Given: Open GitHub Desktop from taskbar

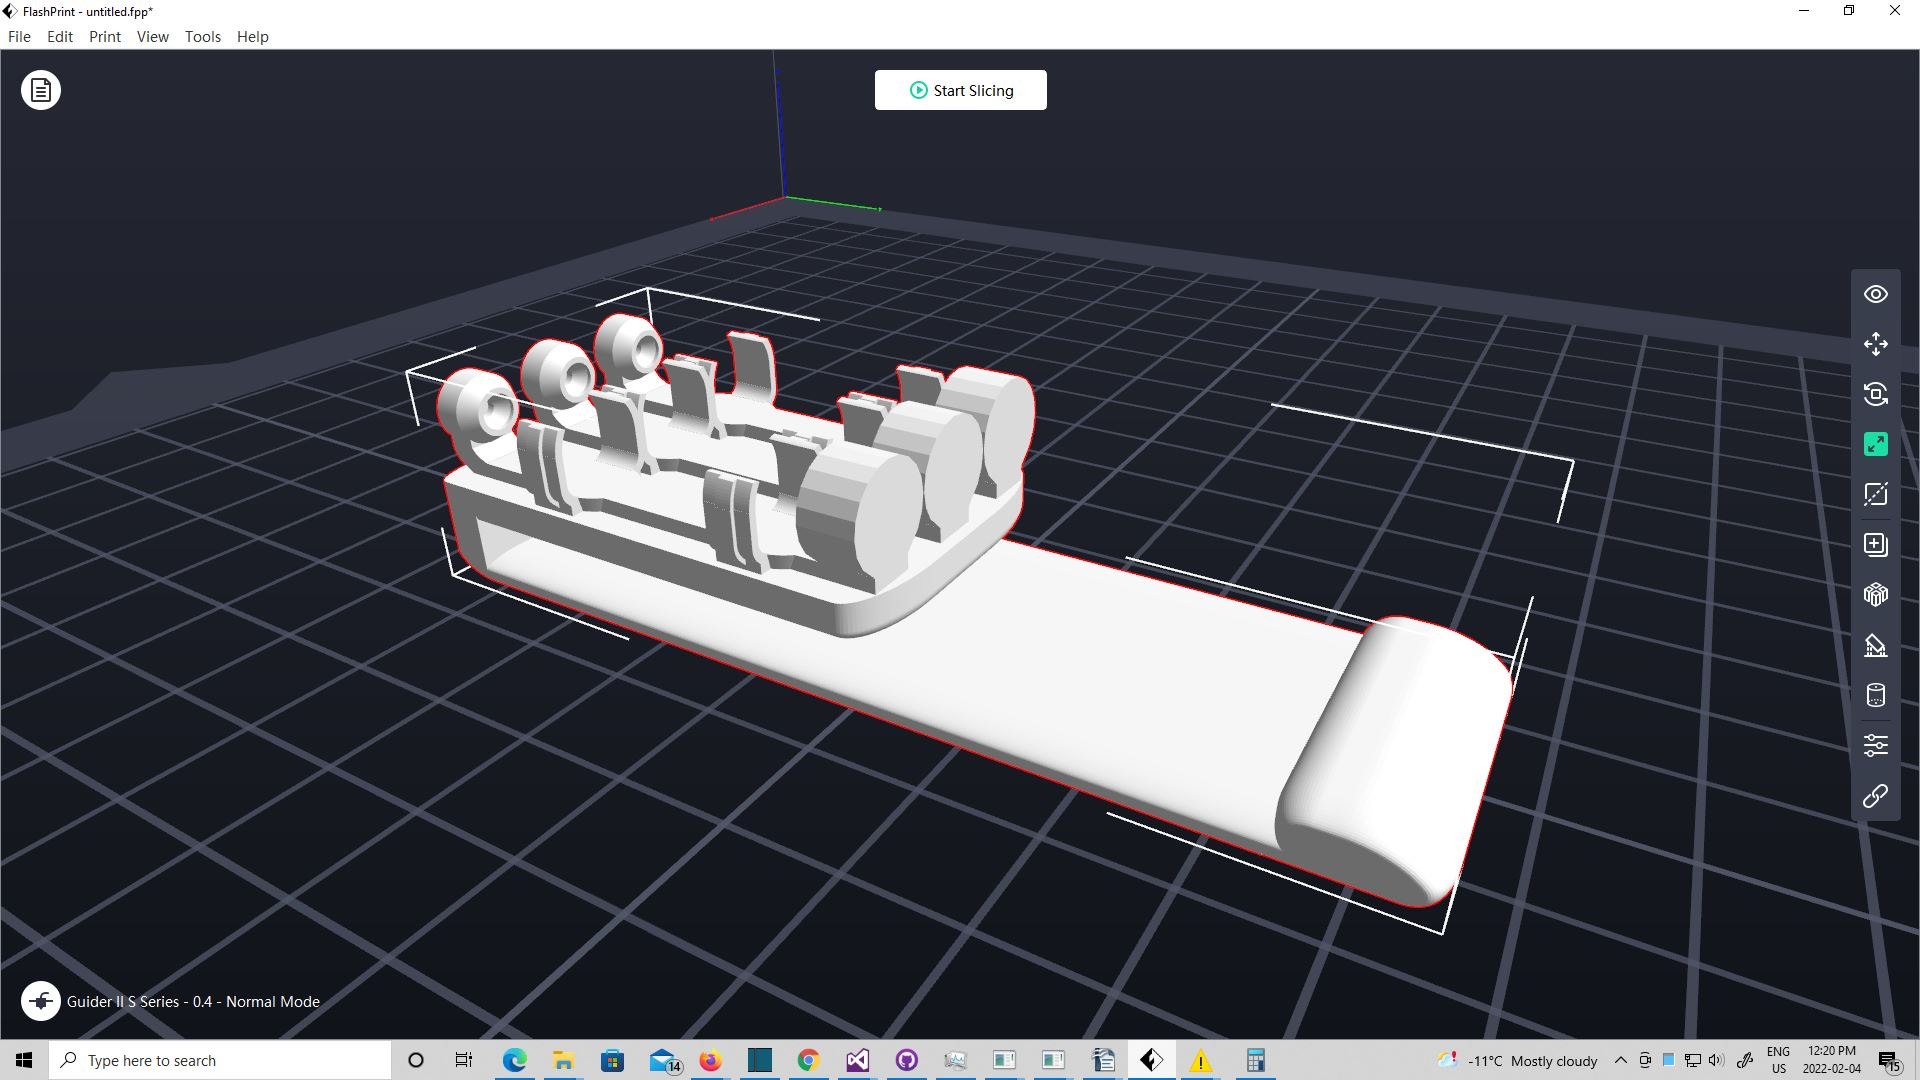Looking at the screenshot, I should click(x=907, y=1060).
